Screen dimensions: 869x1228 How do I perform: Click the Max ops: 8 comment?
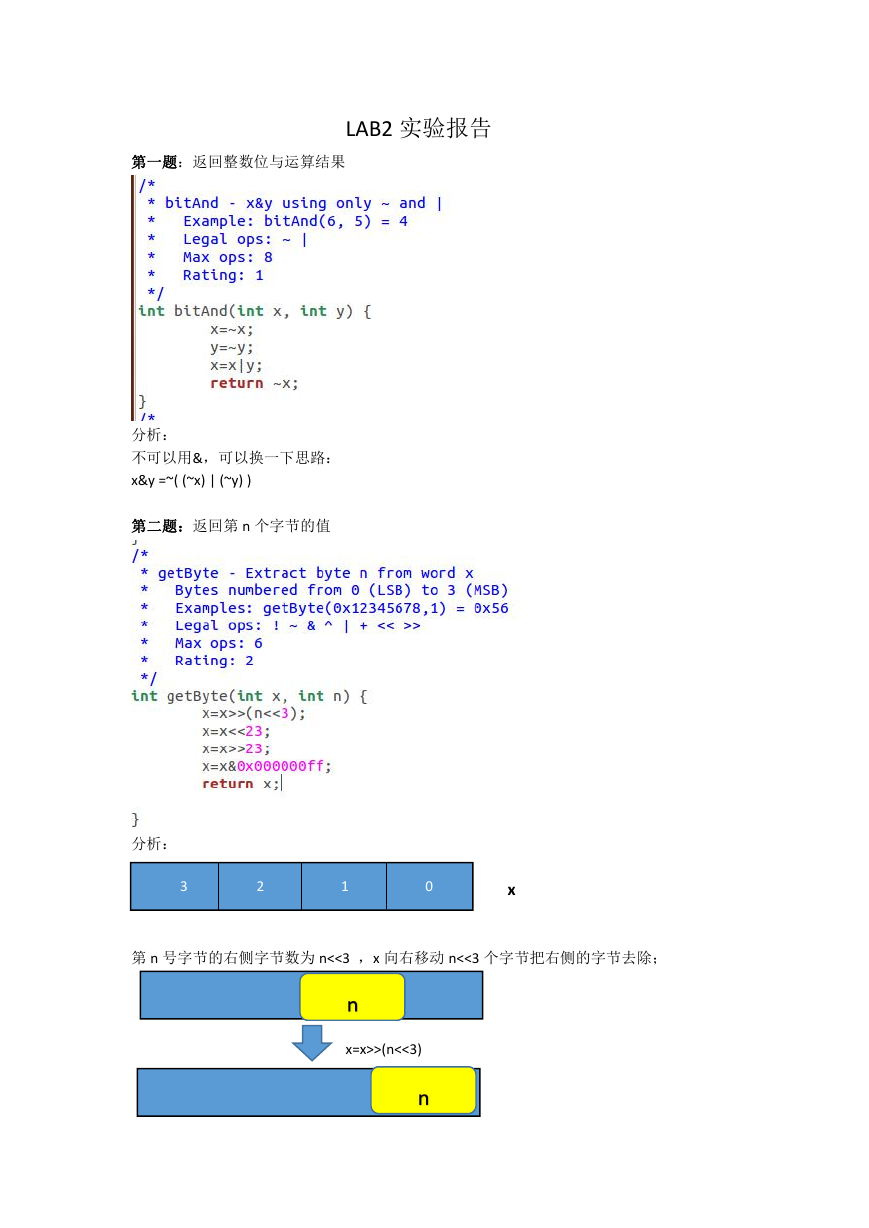coord(228,257)
